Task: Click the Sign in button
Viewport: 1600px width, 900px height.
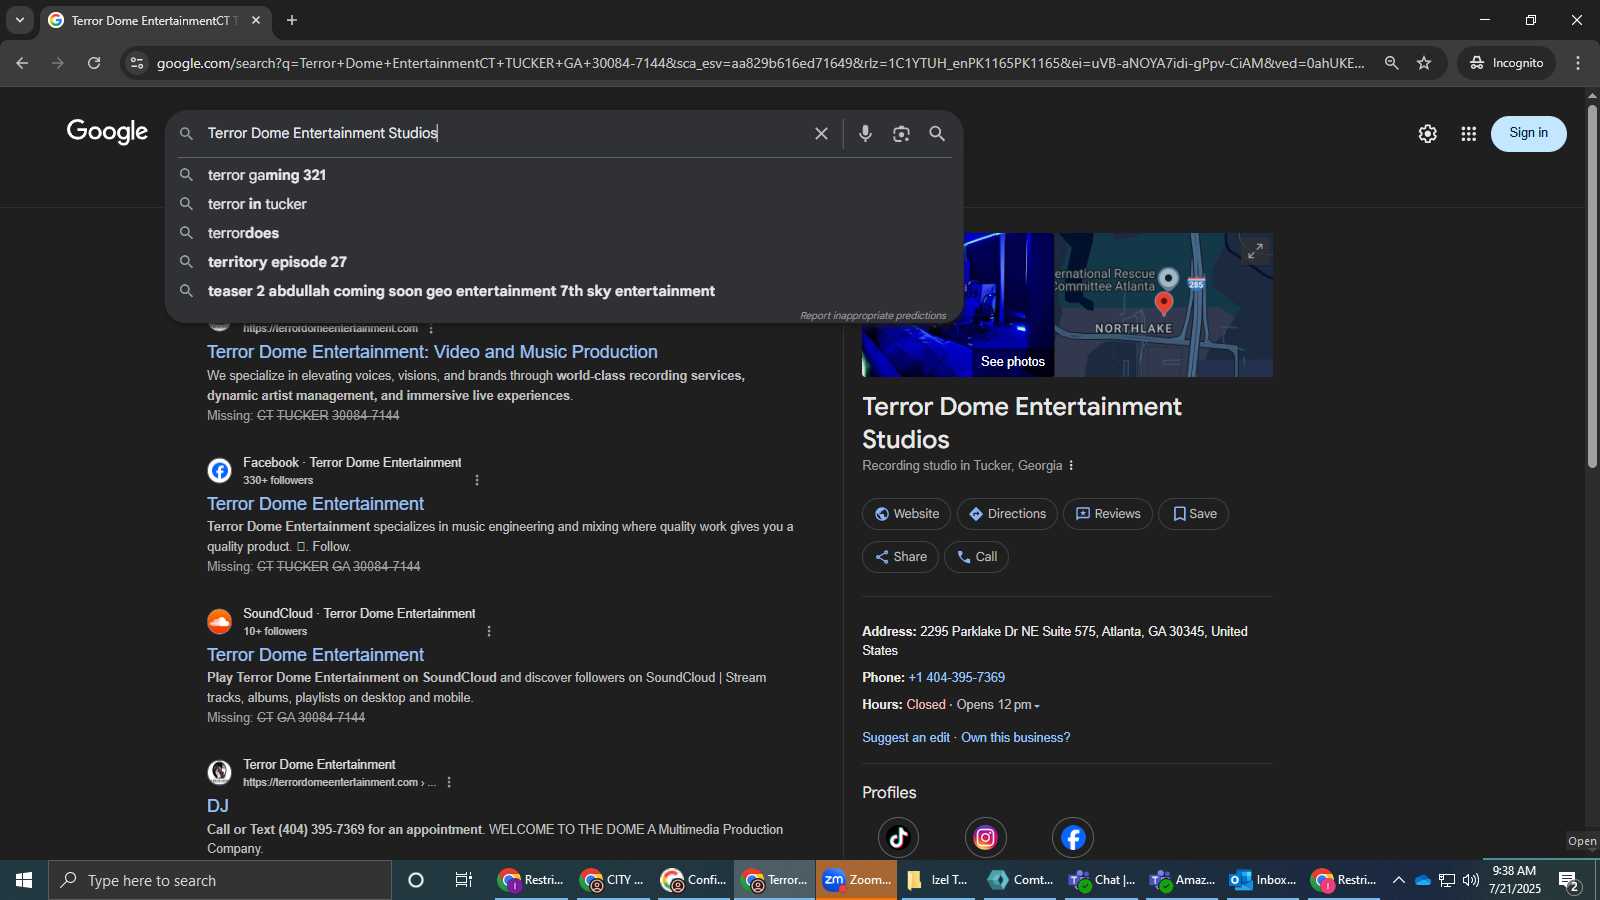Action: click(x=1528, y=133)
